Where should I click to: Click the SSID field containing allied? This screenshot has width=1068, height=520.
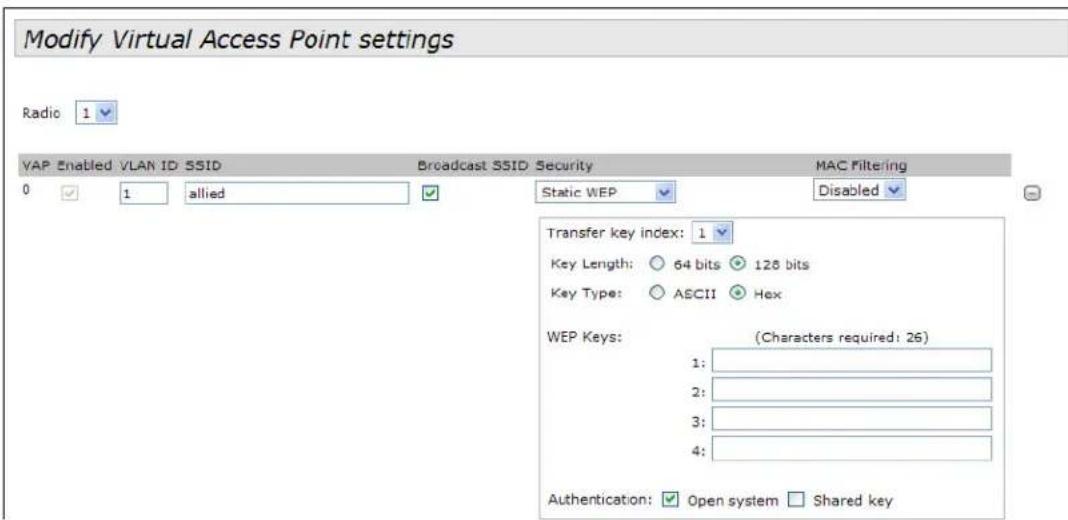(297, 194)
